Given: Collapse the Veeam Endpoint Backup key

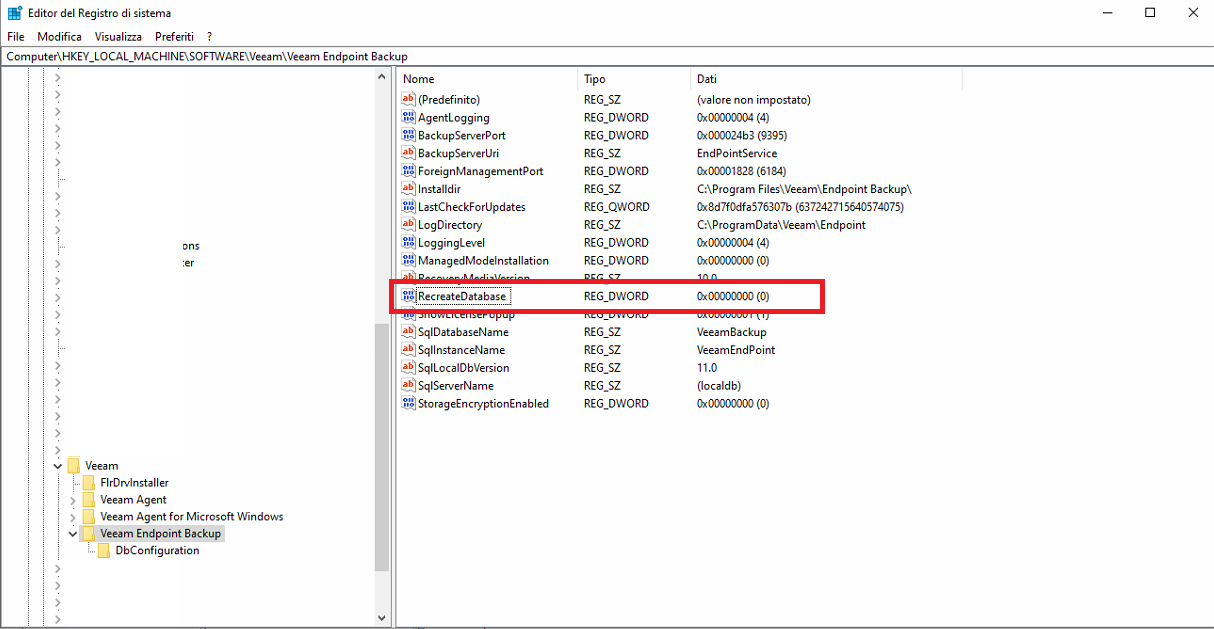Looking at the screenshot, I should (73, 534).
